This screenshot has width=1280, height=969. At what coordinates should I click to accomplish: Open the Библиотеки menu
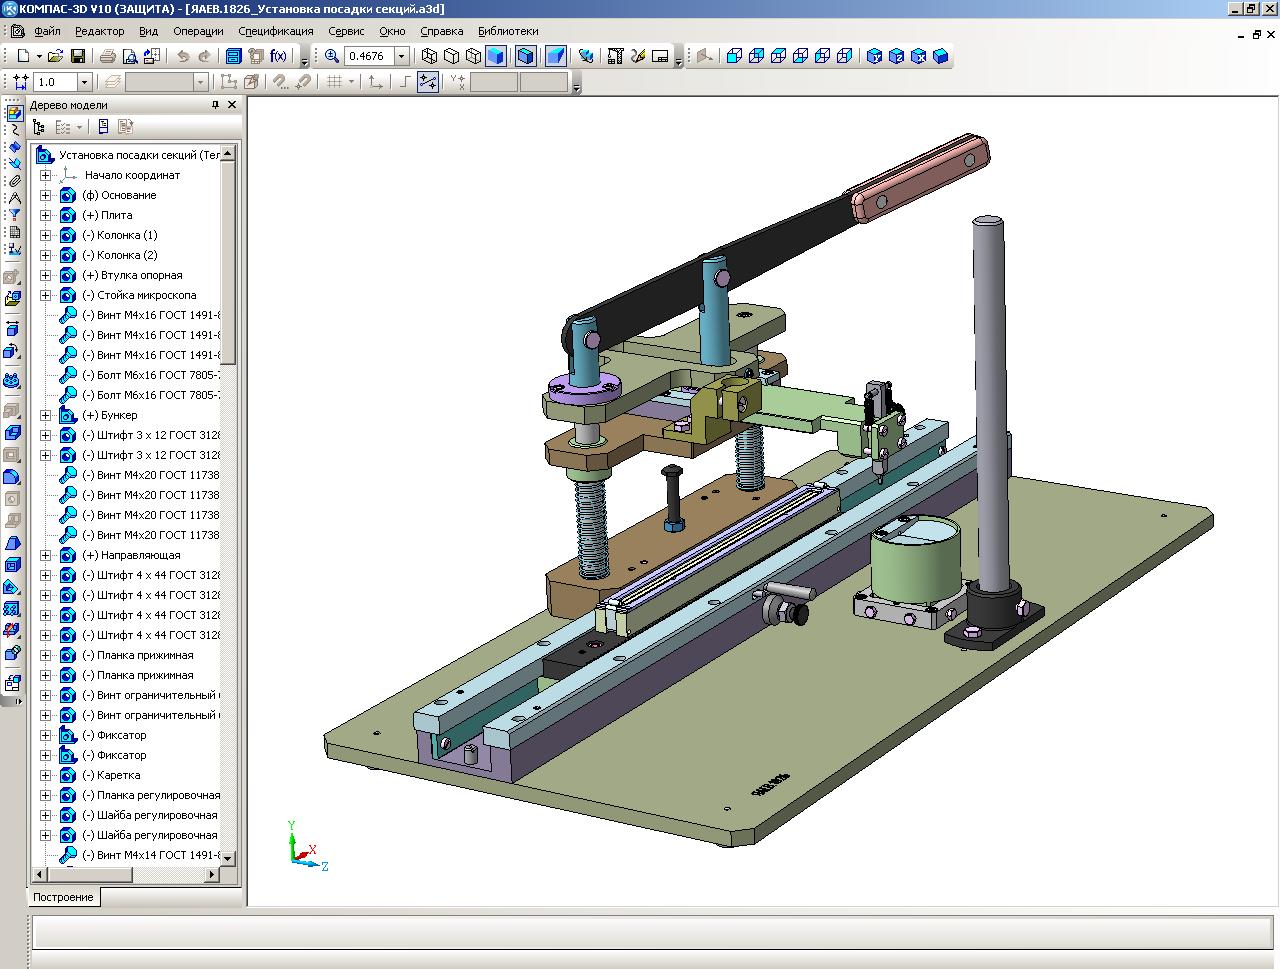[507, 31]
